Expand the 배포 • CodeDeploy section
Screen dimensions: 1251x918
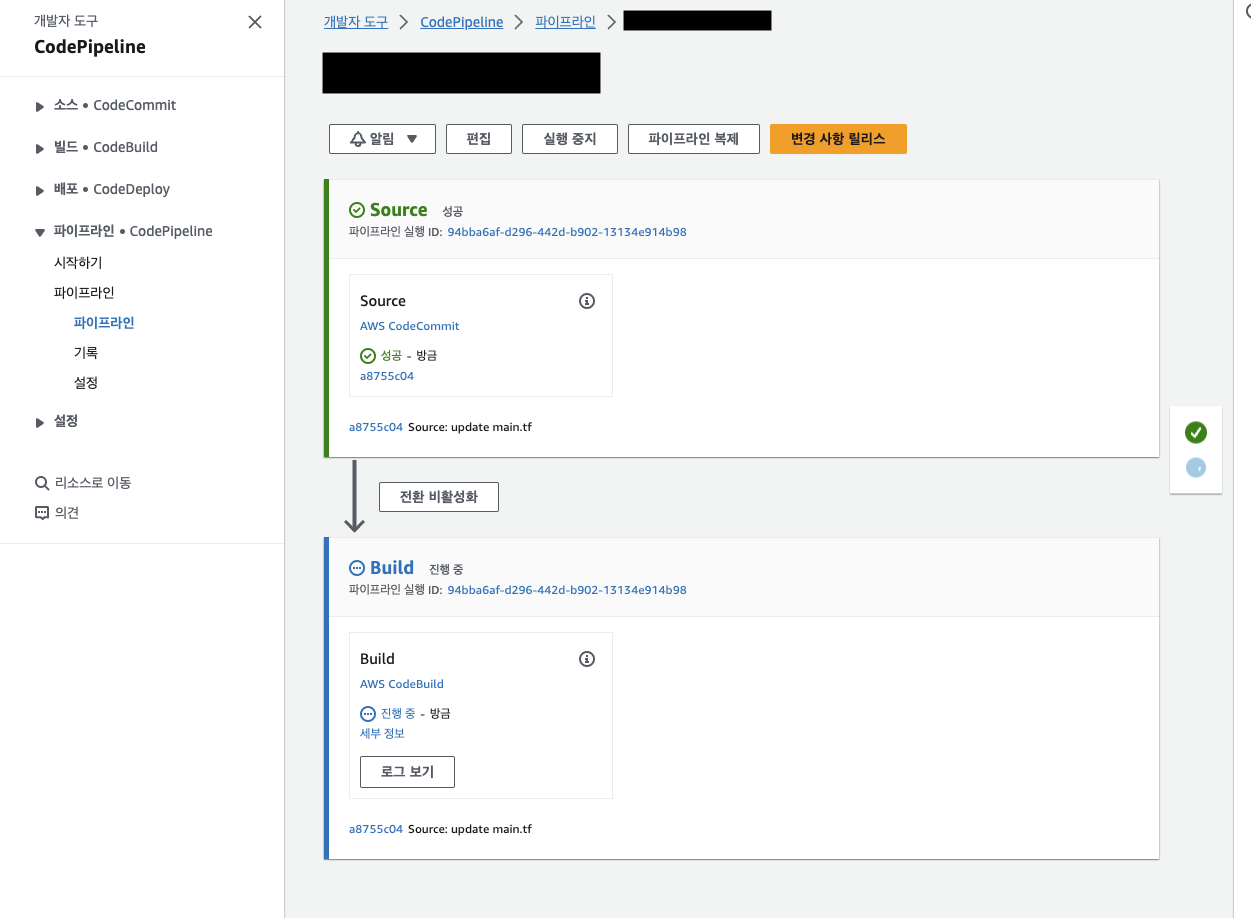coord(40,190)
